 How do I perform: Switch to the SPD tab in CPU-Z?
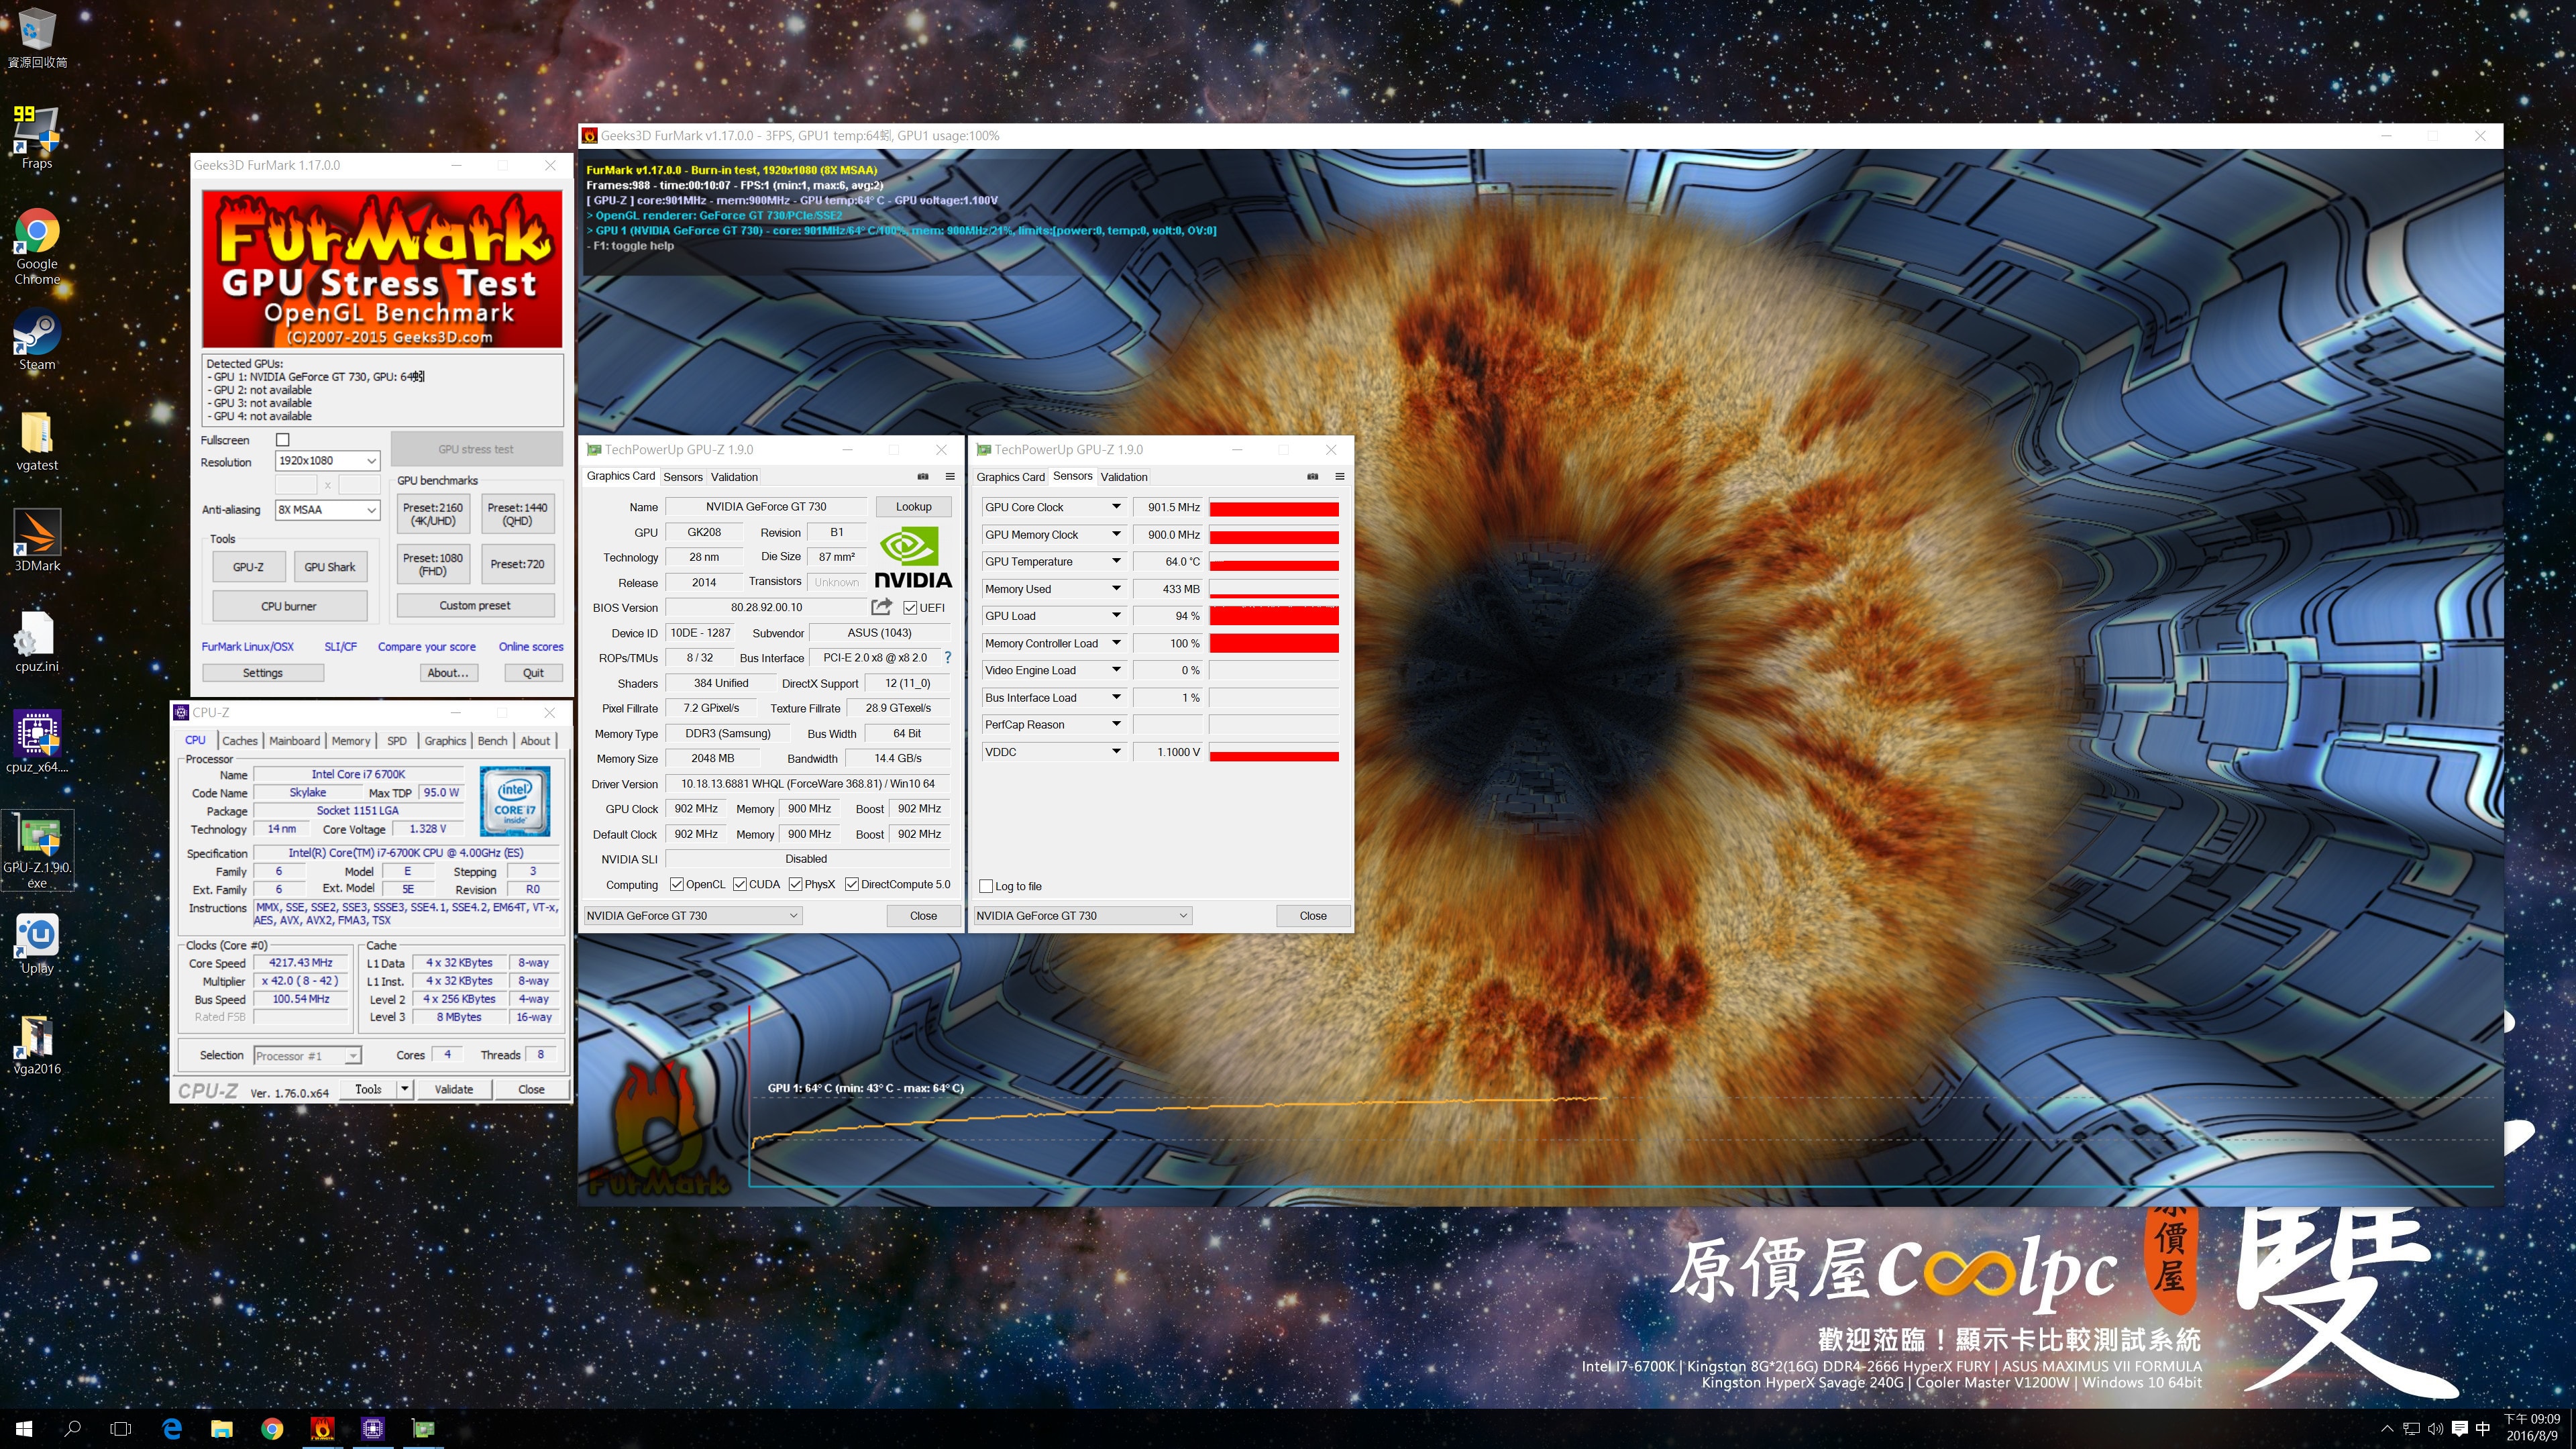coord(397,741)
